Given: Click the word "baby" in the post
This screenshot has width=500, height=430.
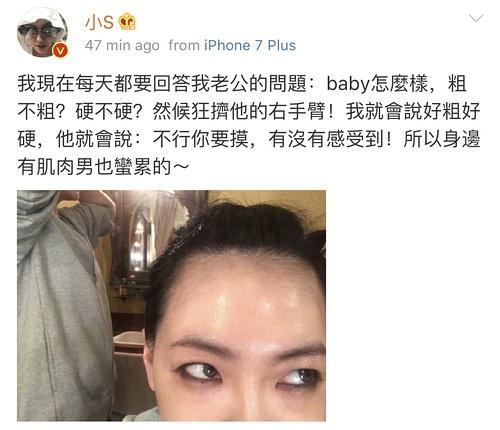Looking at the screenshot, I should [x=348, y=83].
